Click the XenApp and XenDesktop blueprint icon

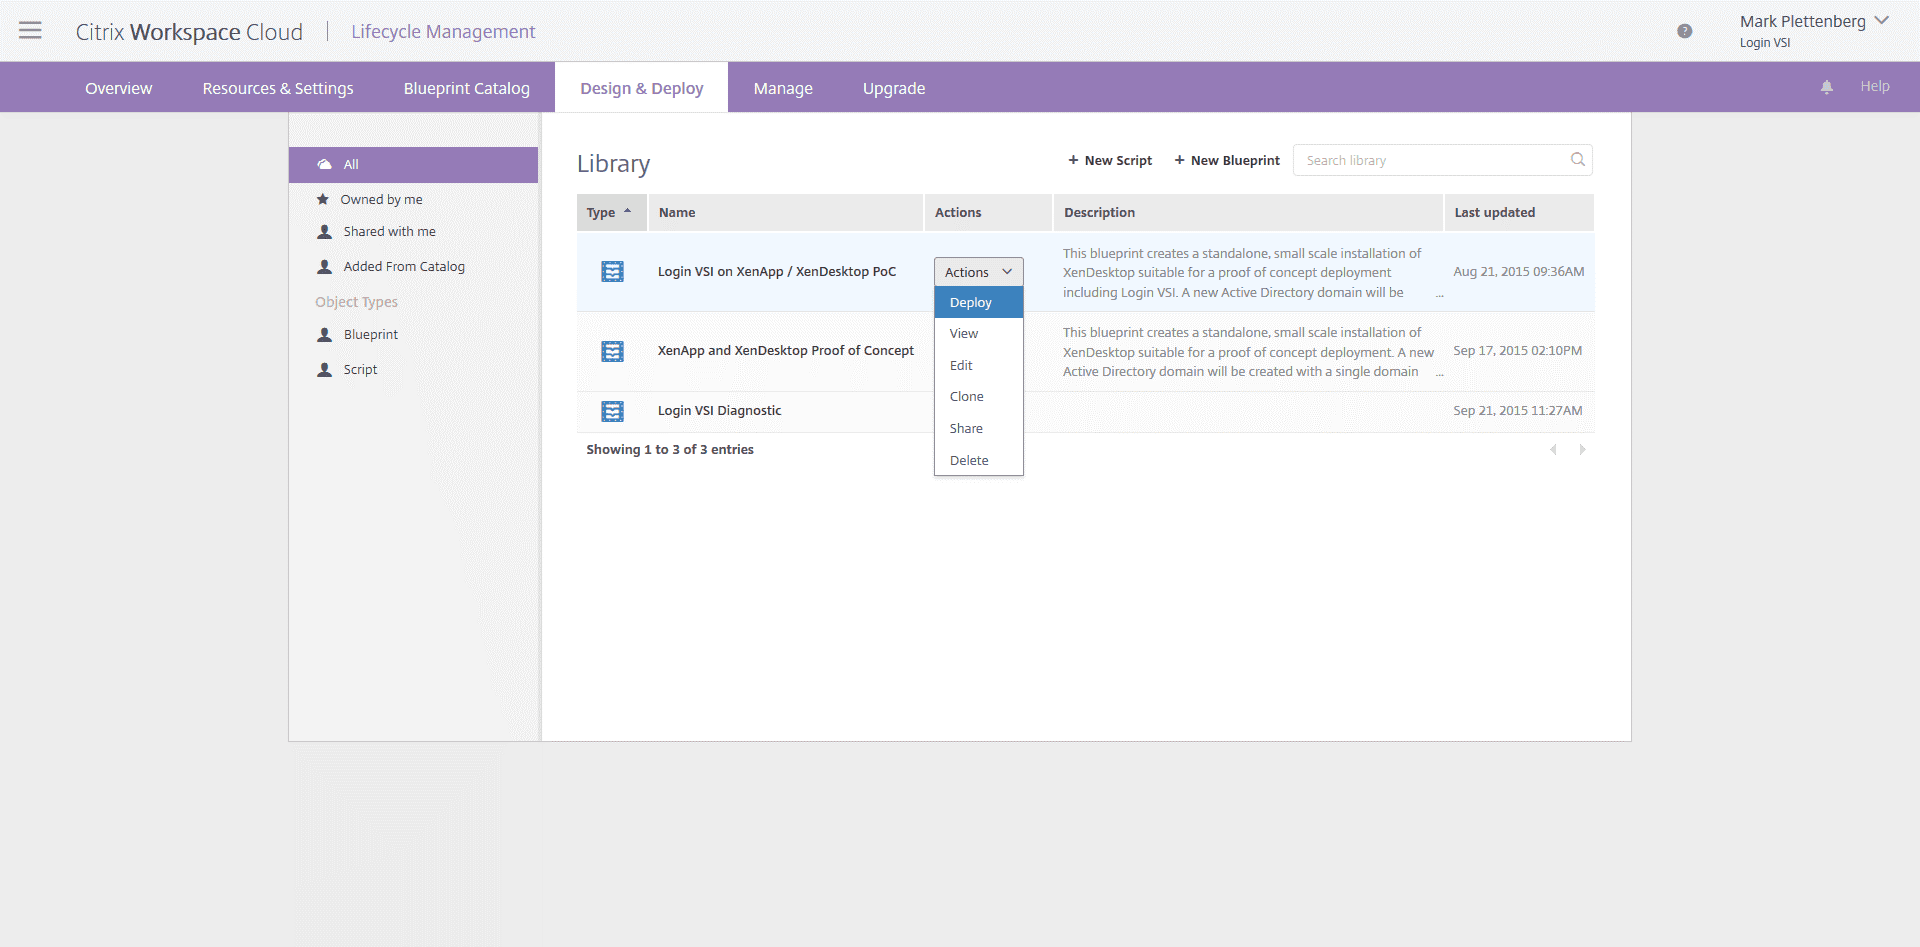pyautogui.click(x=612, y=351)
